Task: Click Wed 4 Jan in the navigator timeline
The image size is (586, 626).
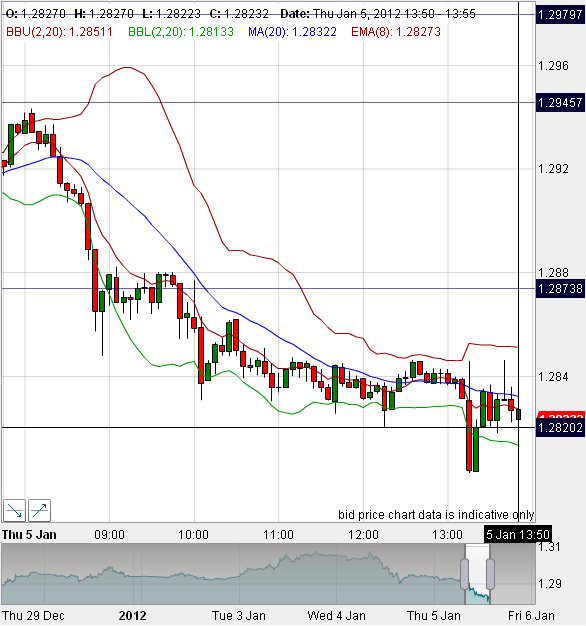Action: tap(336, 616)
